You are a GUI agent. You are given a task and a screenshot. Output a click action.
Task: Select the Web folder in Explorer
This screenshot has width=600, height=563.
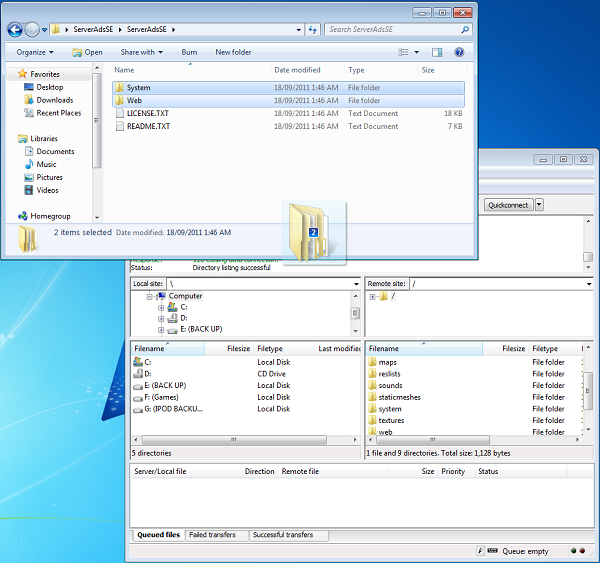(289, 101)
